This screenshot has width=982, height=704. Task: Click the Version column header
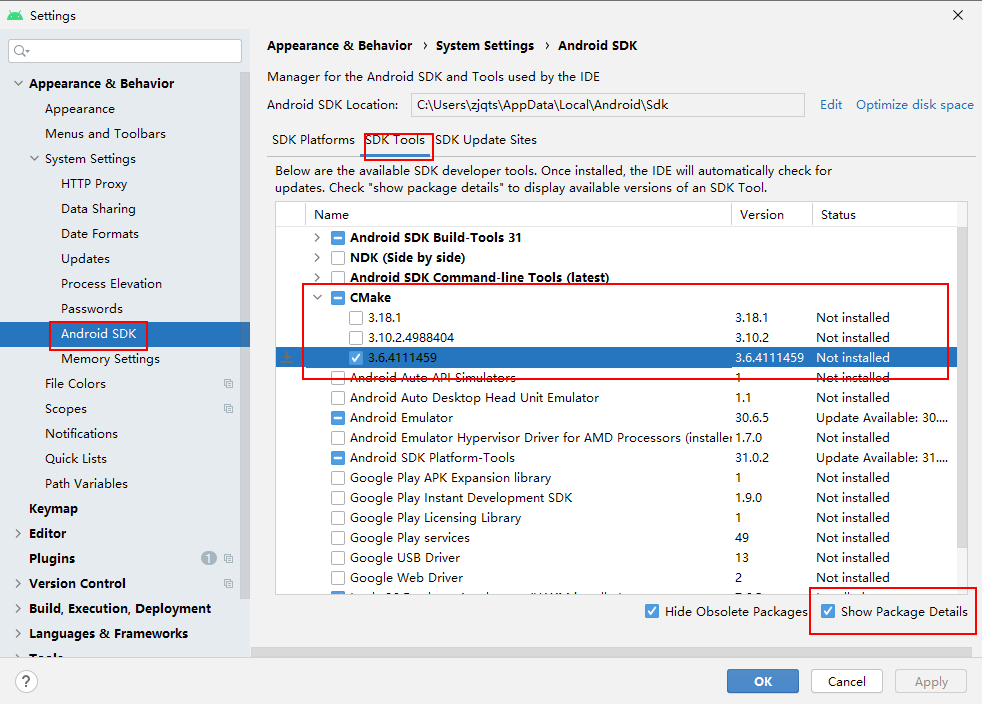point(772,215)
